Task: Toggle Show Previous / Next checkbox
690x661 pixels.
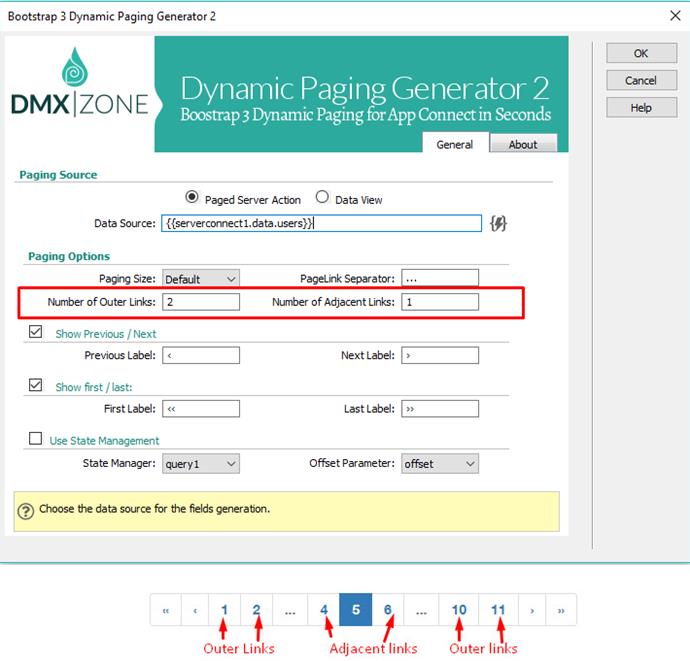Action: 35,331
